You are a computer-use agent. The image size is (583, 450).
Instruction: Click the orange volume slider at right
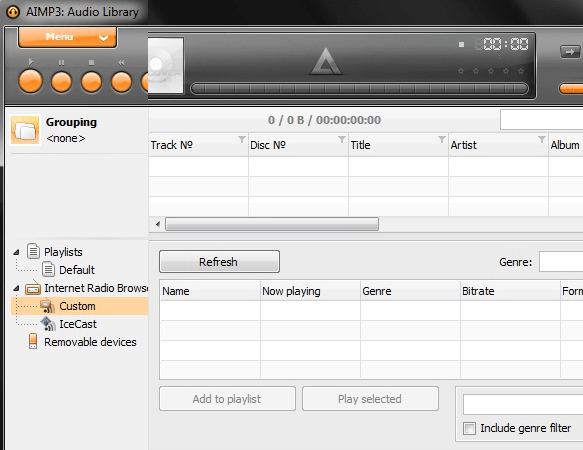coord(571,89)
